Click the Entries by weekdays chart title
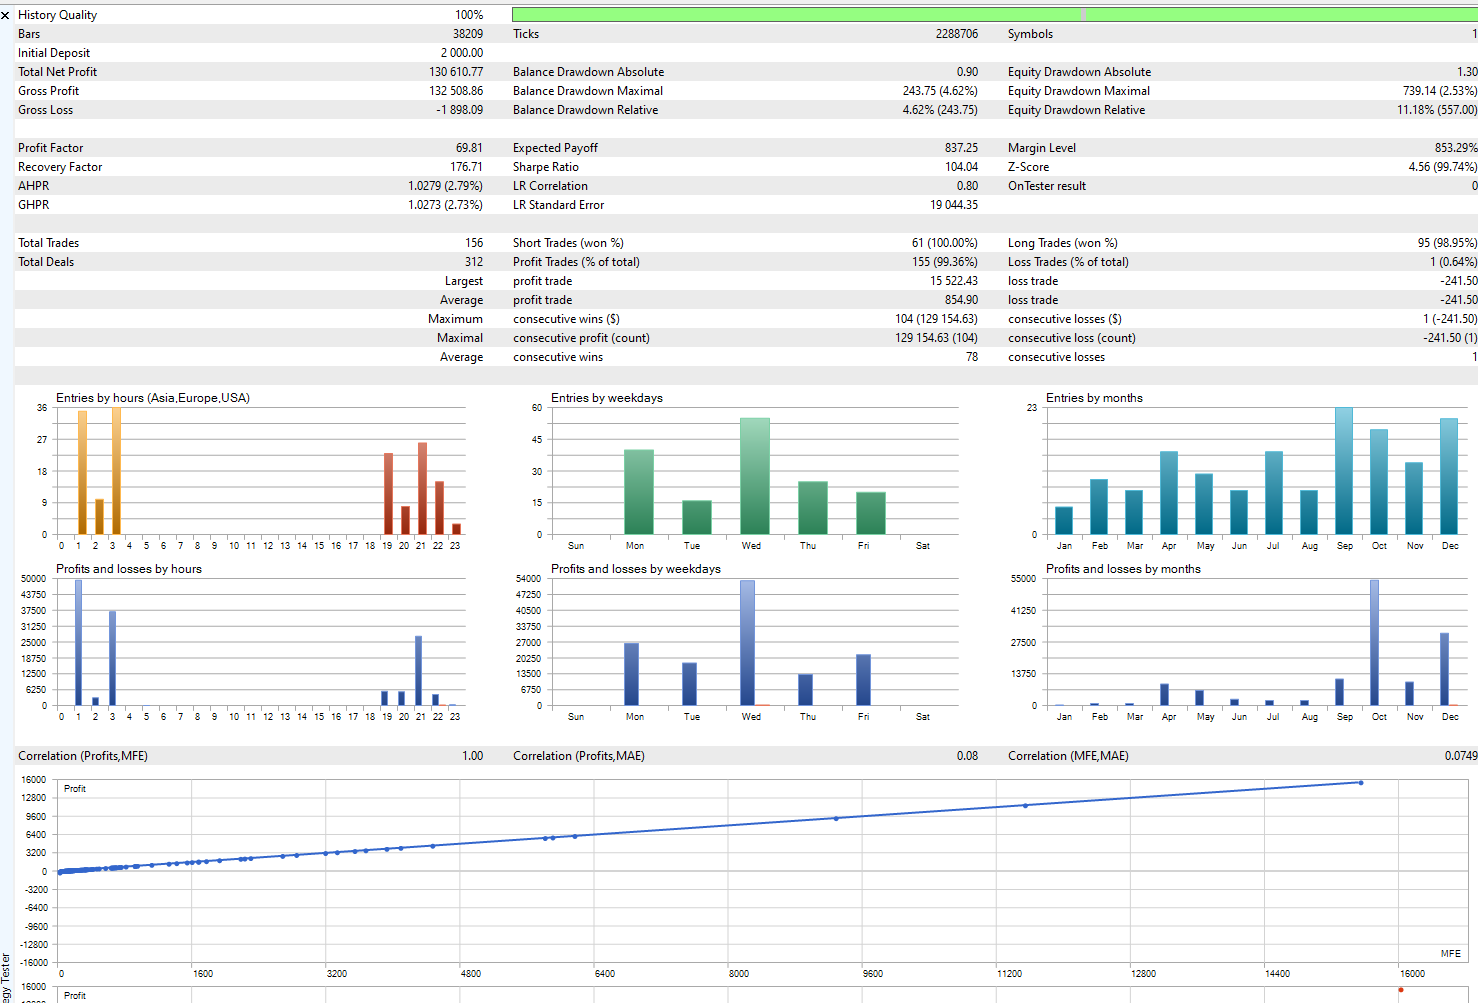 [x=607, y=398]
